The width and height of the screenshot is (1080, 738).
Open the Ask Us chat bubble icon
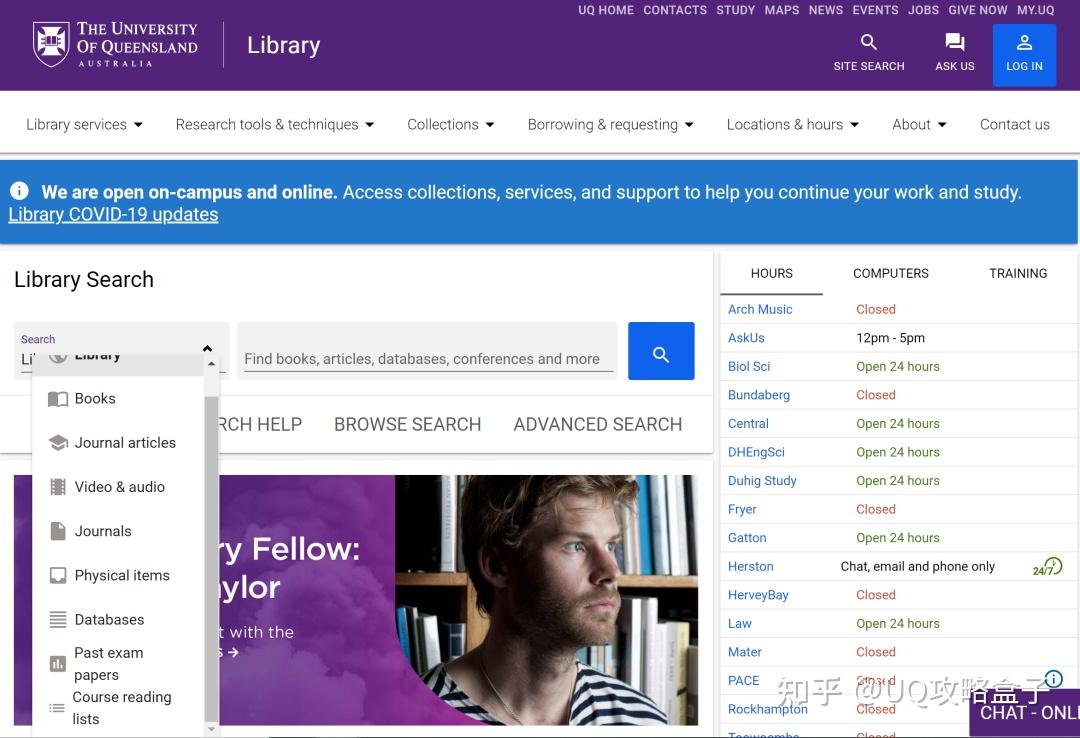coord(954,43)
